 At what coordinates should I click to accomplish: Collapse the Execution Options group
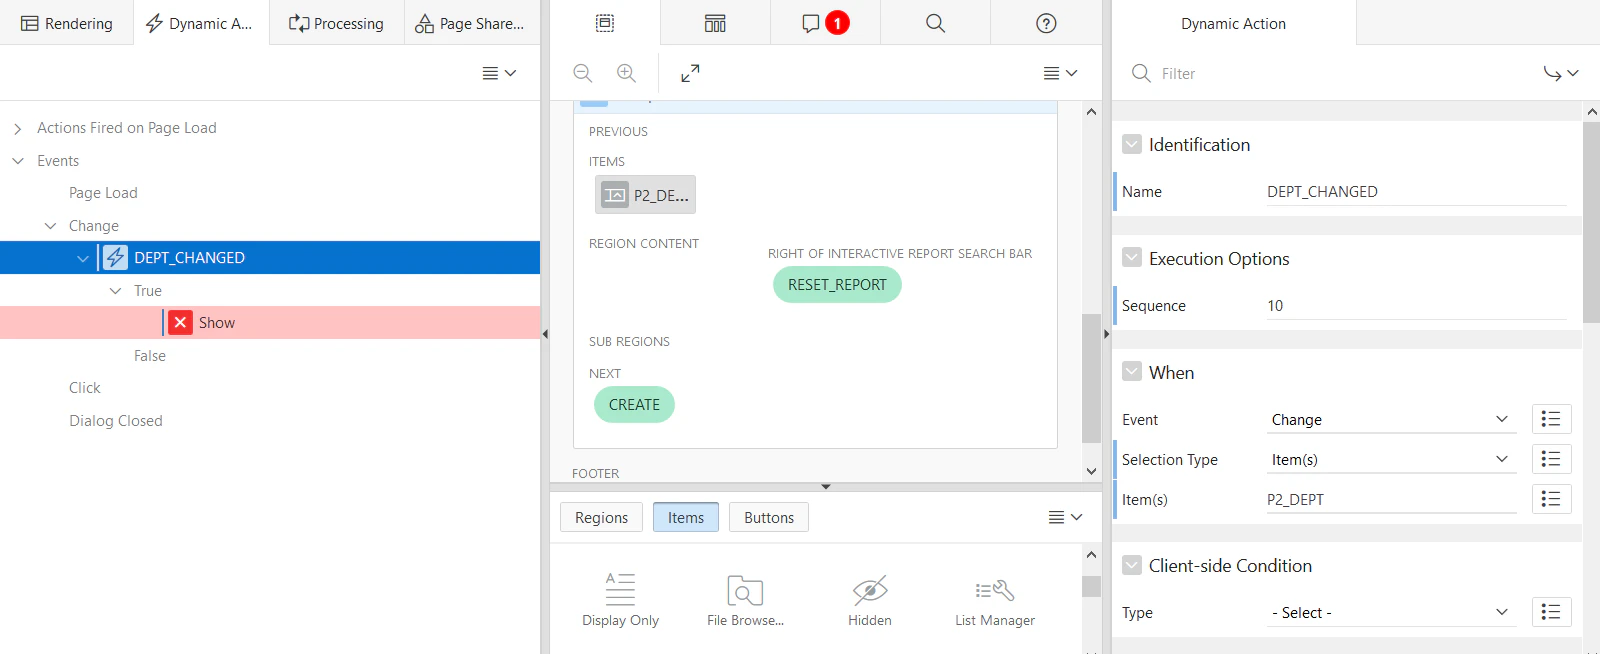[x=1132, y=259]
